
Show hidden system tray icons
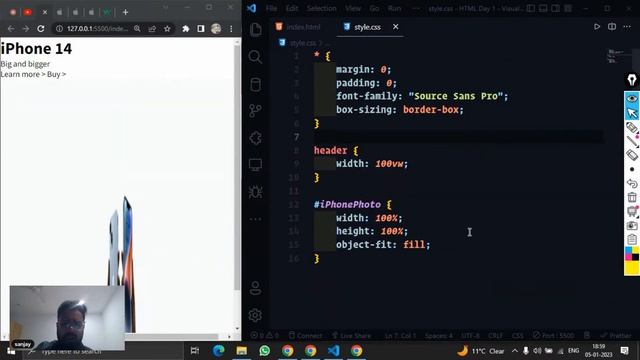[x=515, y=351]
